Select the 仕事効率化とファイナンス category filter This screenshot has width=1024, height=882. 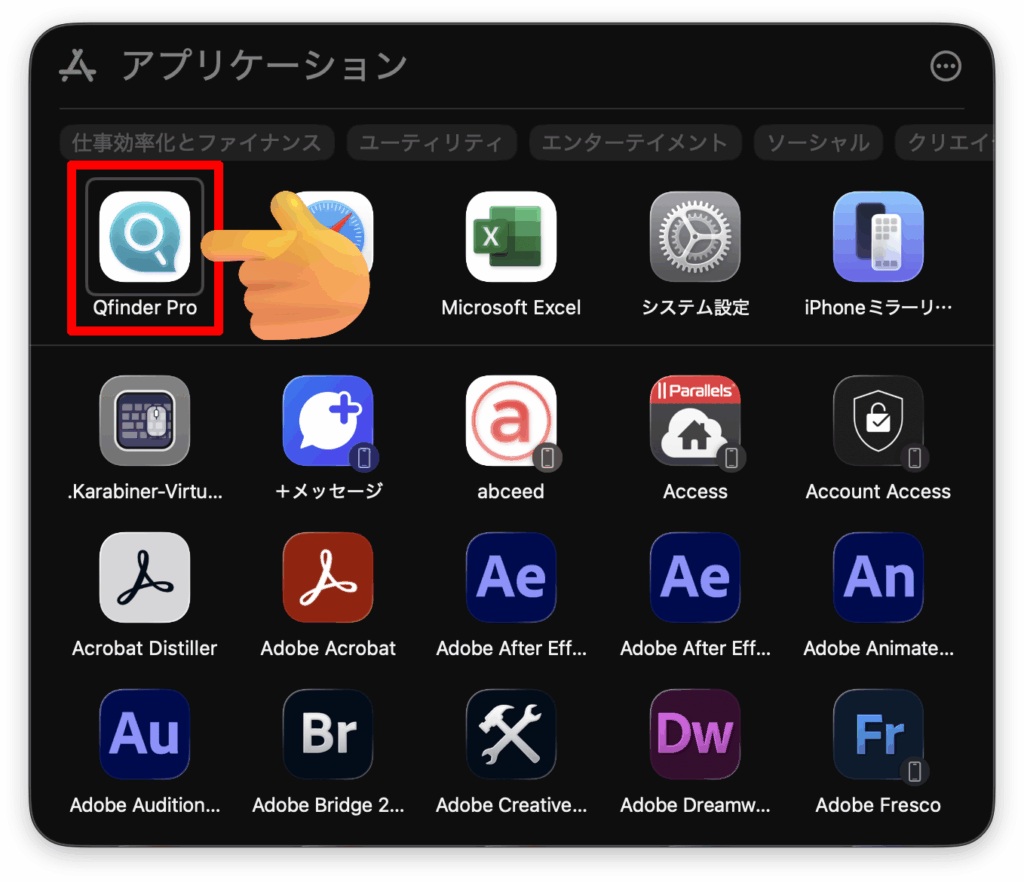click(x=196, y=143)
